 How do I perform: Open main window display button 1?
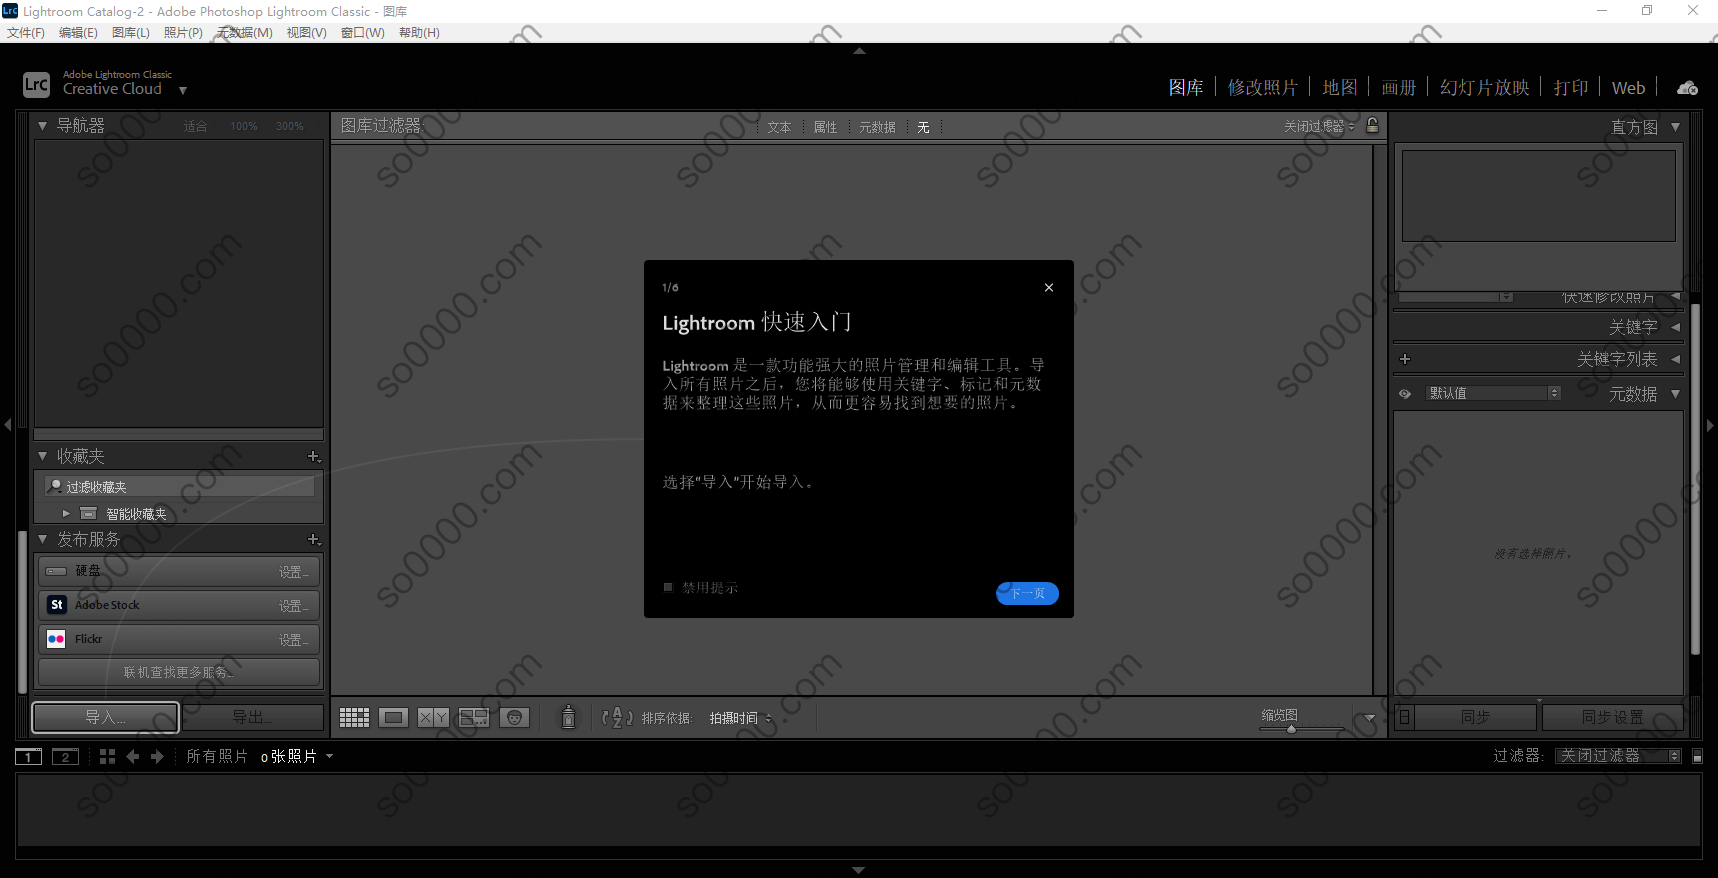[29, 757]
